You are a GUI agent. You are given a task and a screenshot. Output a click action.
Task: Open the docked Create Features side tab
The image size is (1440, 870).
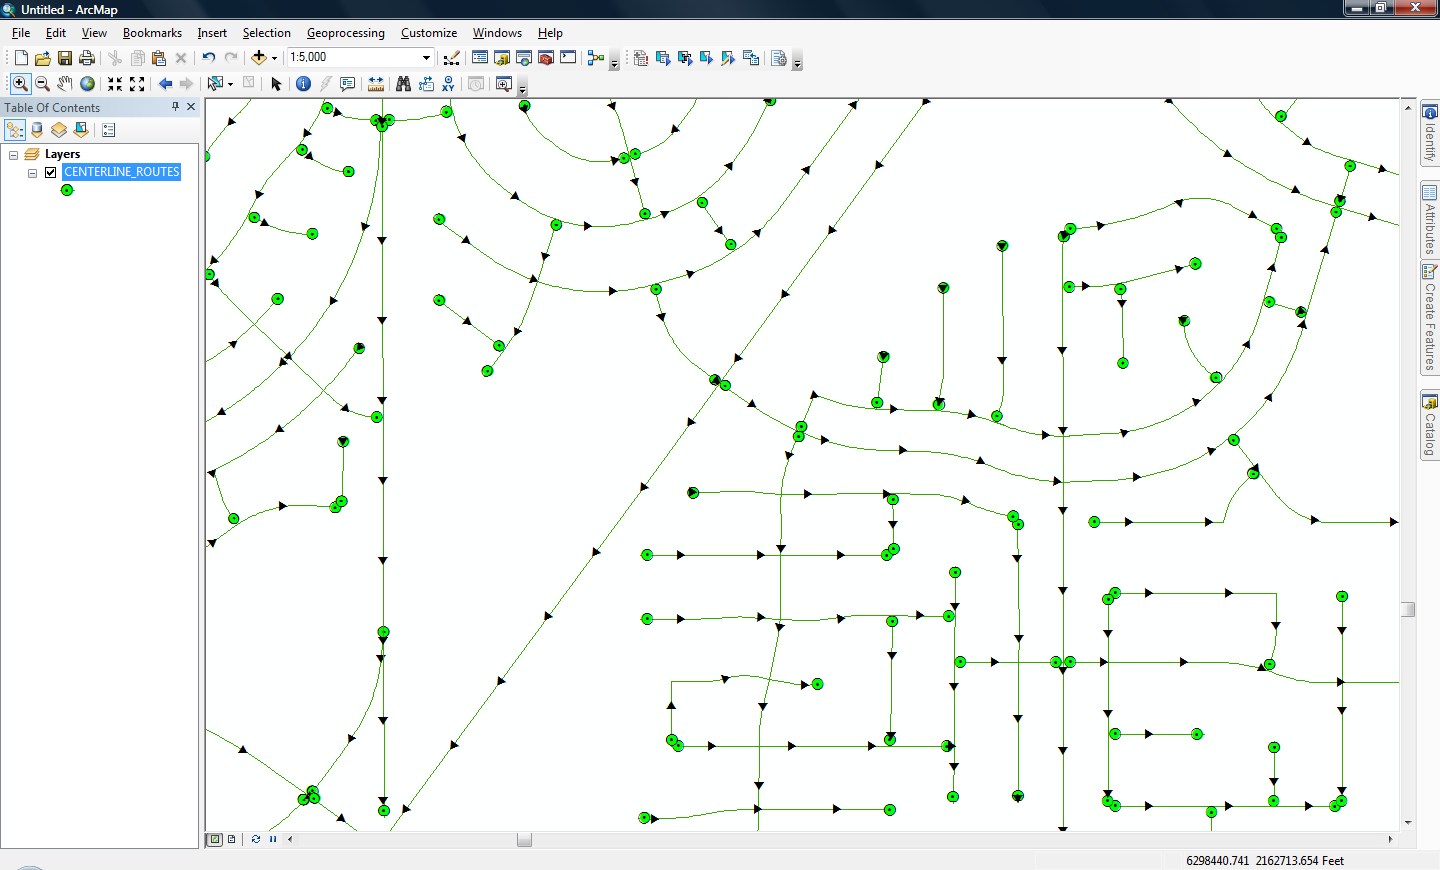[x=1430, y=318]
